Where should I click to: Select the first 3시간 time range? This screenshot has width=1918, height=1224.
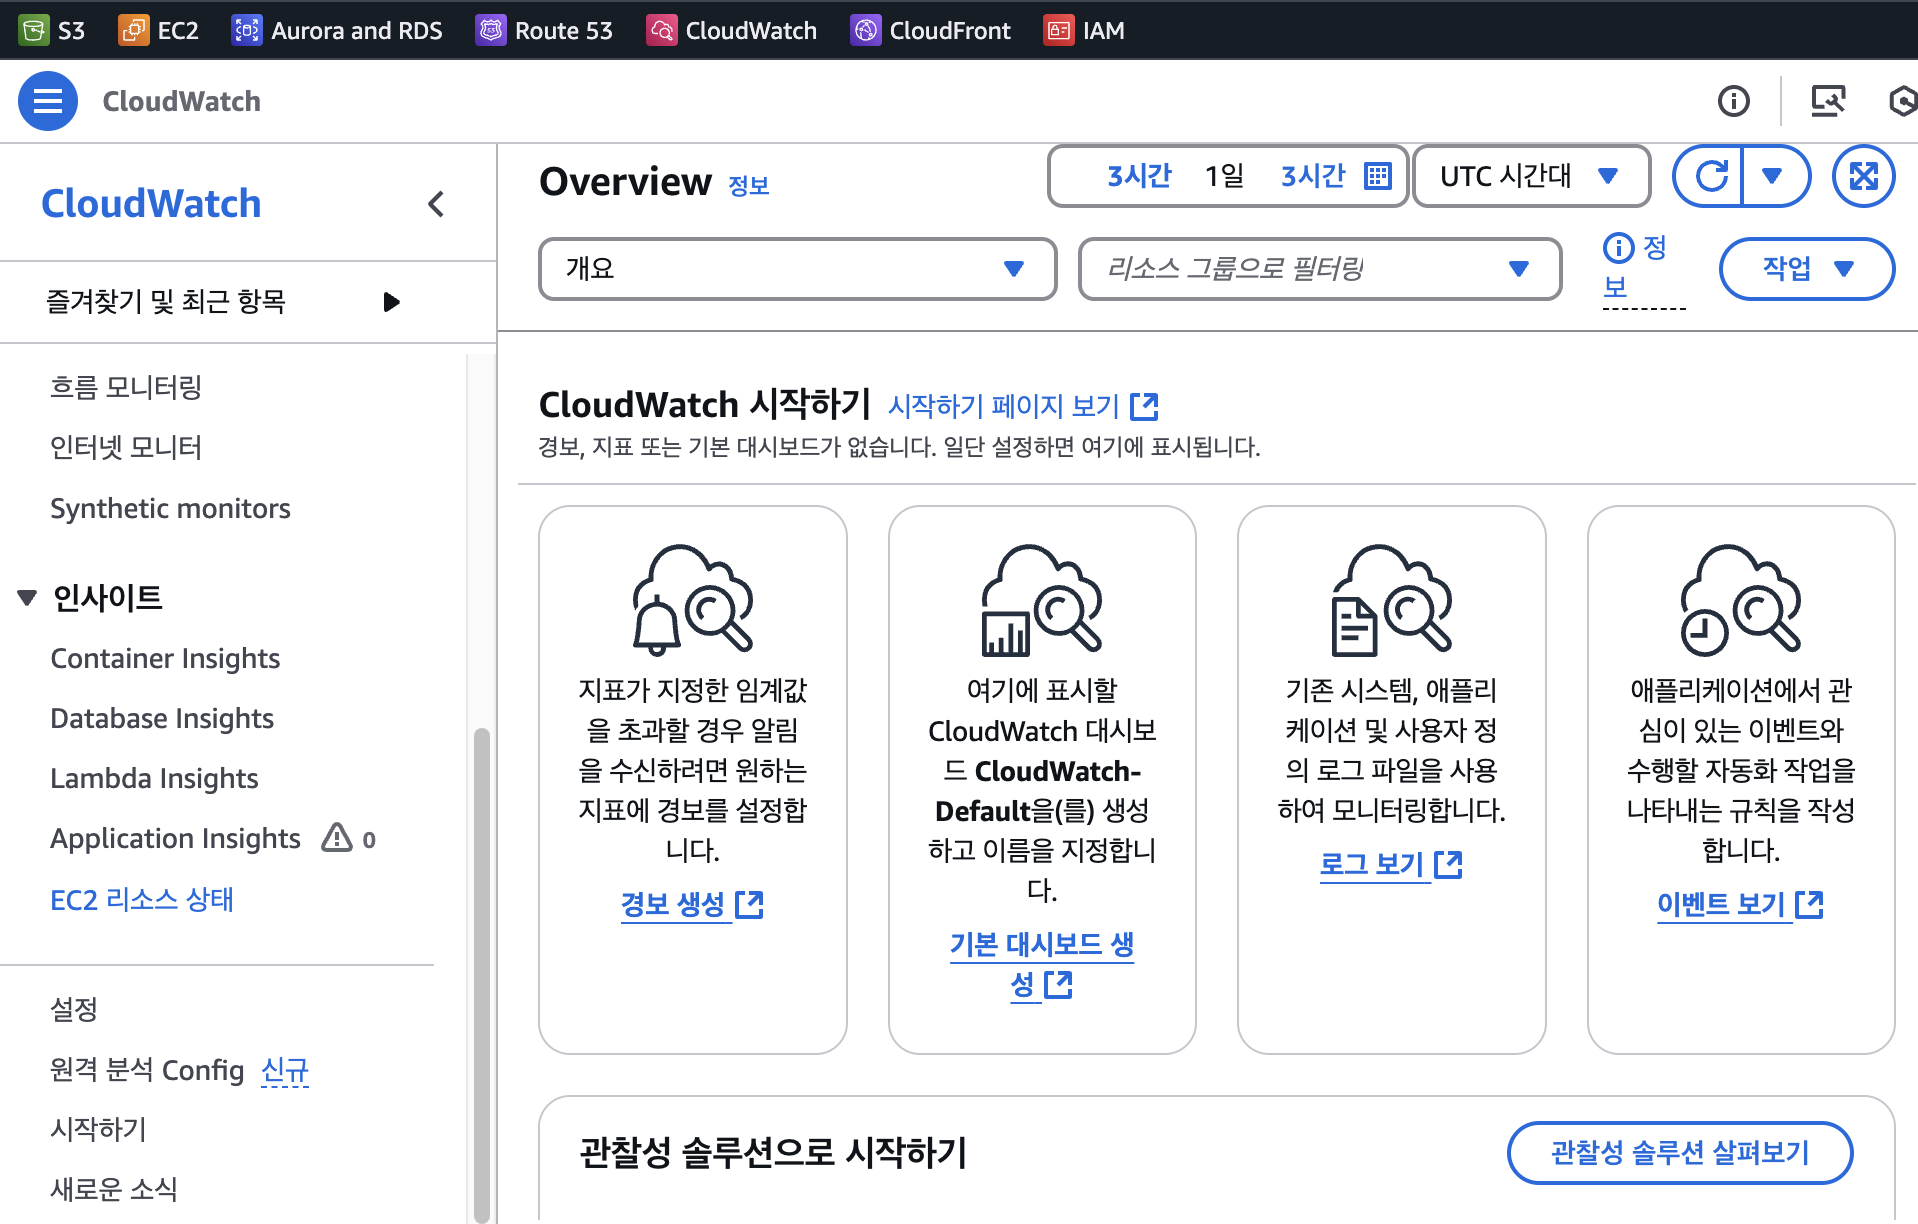tap(1139, 176)
